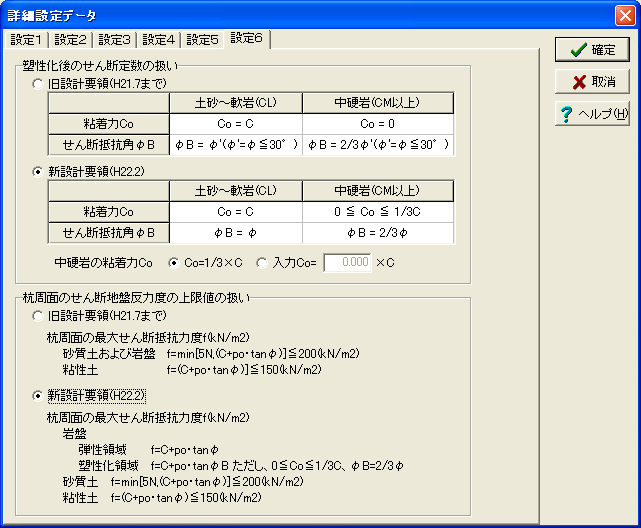
Task: Close the 詳細設定データ dialog window
Action: tap(625, 16)
